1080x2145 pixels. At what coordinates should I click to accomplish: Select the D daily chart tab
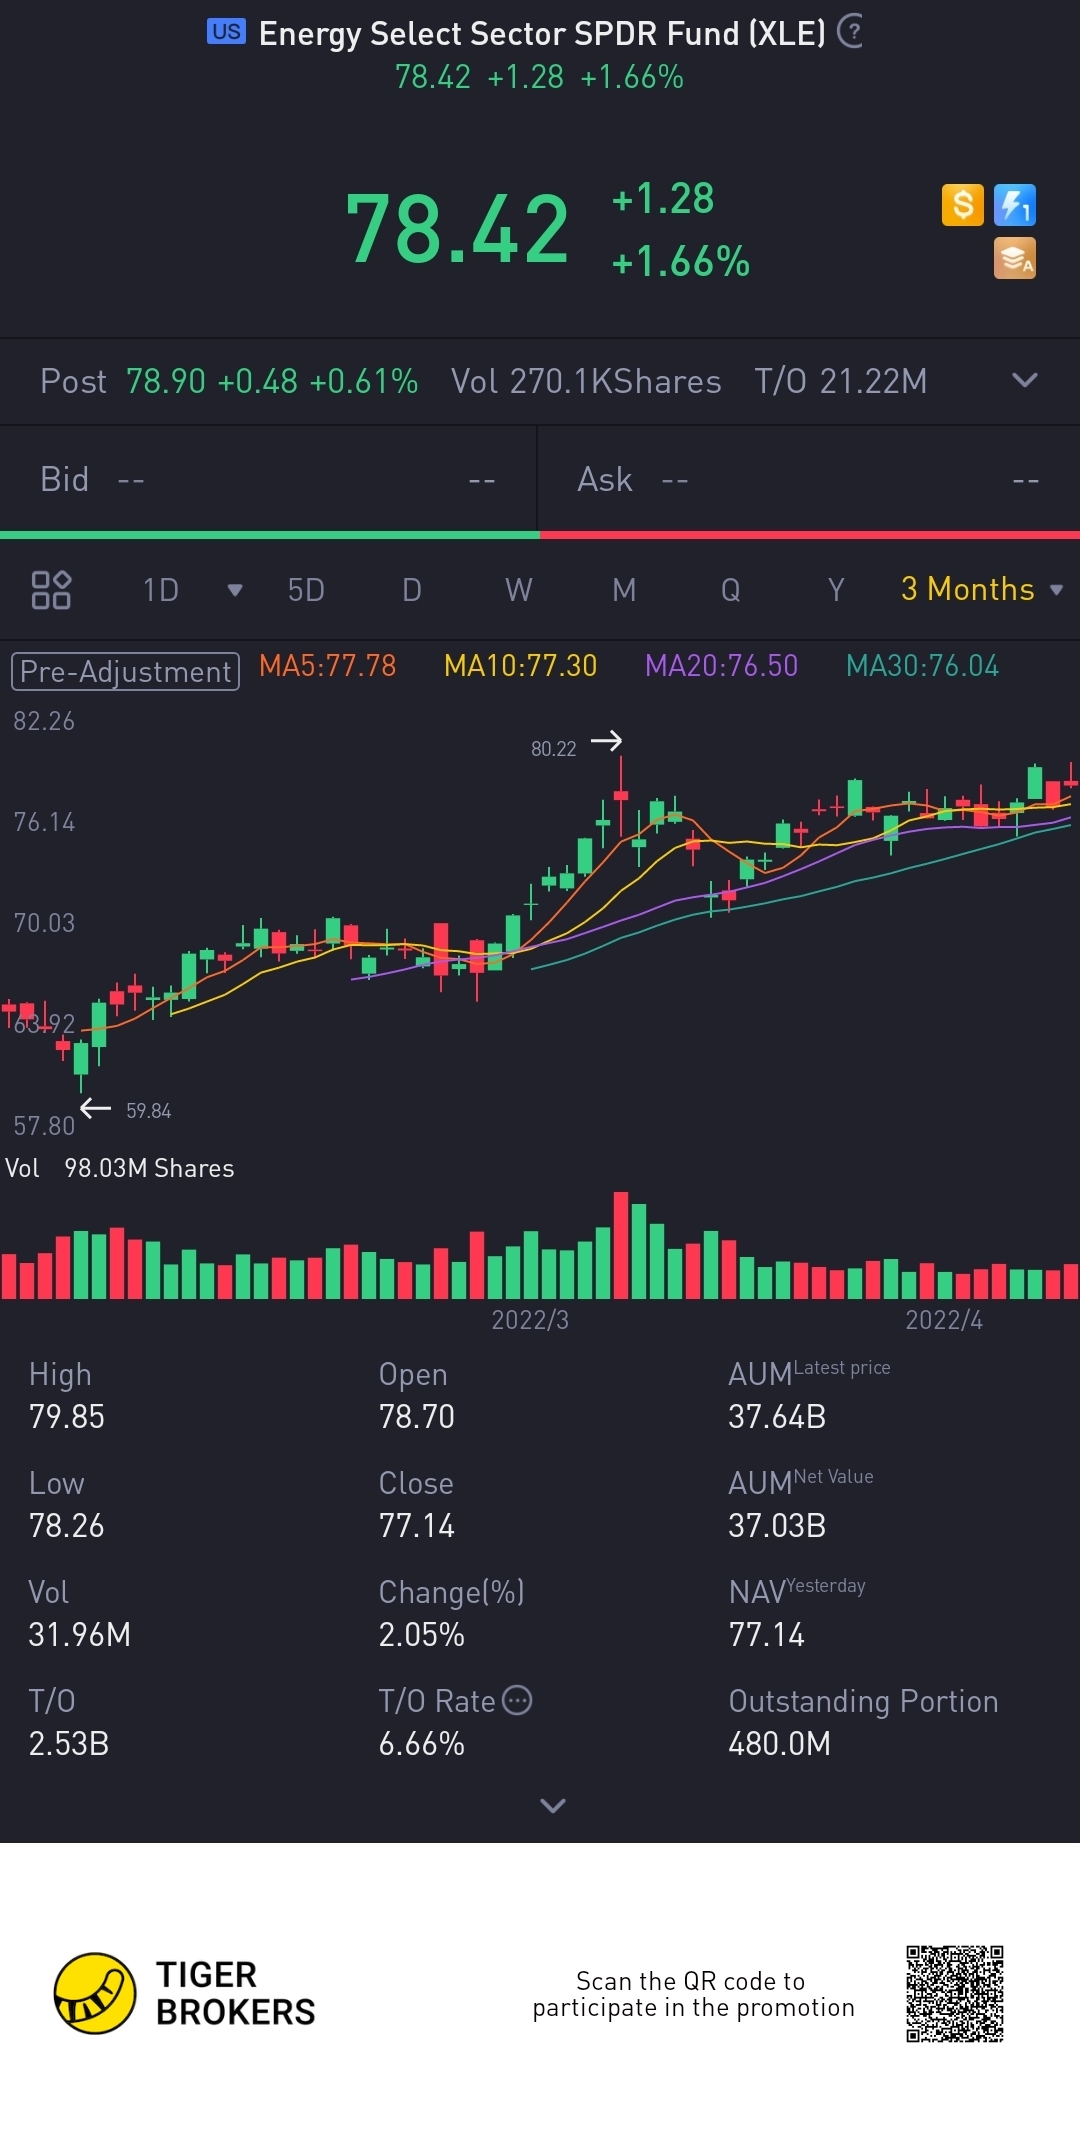point(412,590)
